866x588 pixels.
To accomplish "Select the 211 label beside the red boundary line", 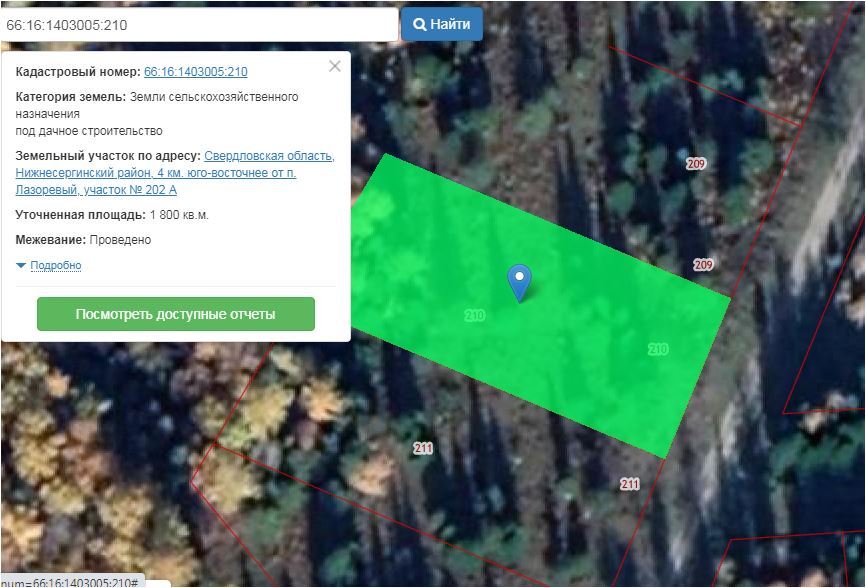I will click(630, 484).
